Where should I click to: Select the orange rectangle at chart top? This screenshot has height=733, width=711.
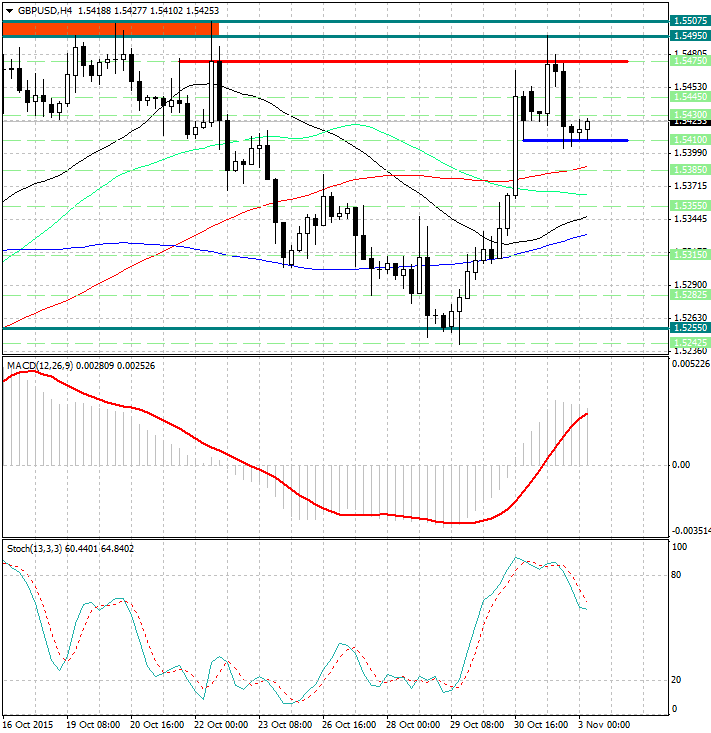click(x=110, y=29)
